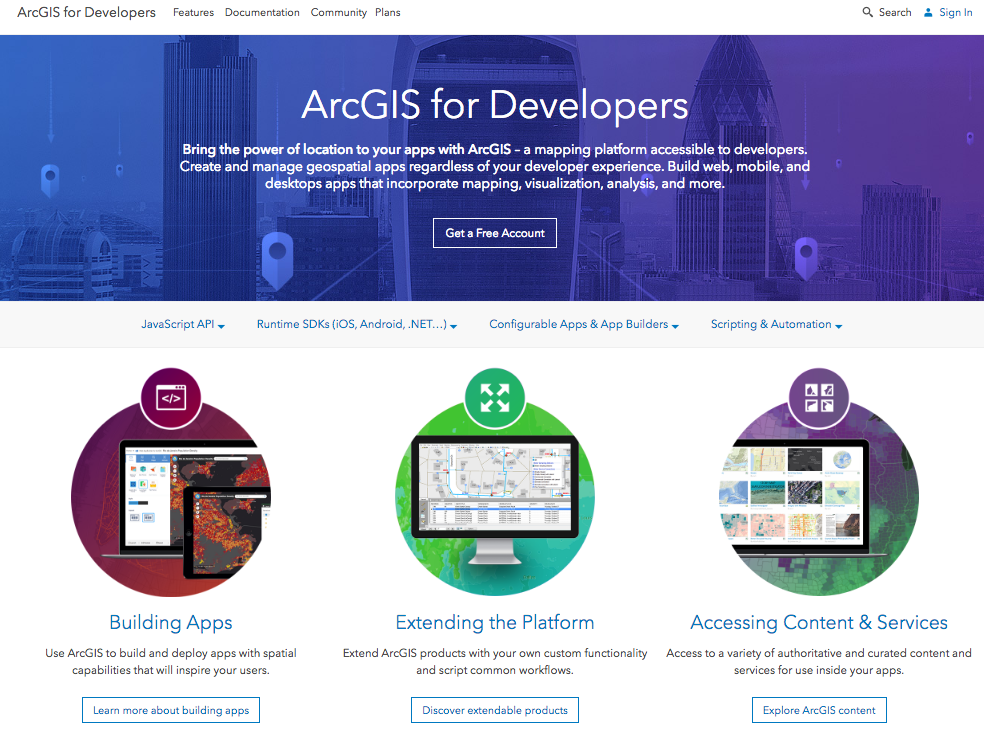984x733 pixels.
Task: Click the Explore ArcGIS content button
Action: (819, 710)
